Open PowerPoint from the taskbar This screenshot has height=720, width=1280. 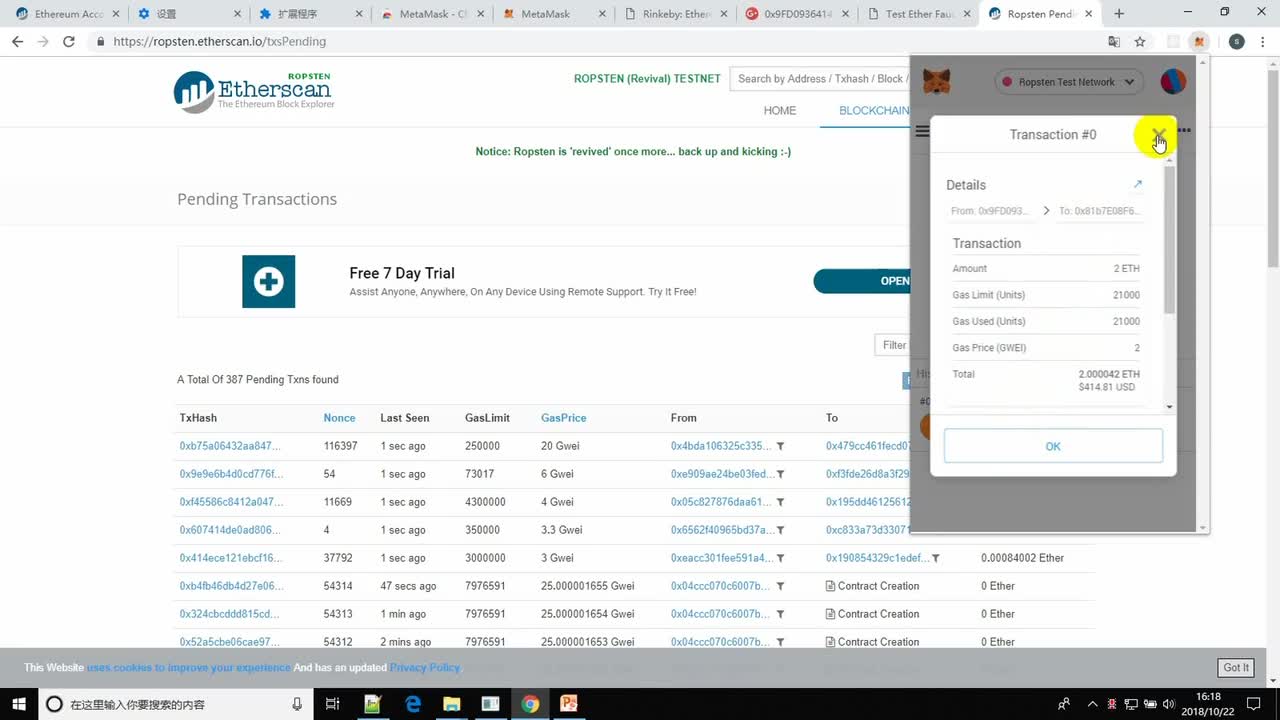pos(569,704)
